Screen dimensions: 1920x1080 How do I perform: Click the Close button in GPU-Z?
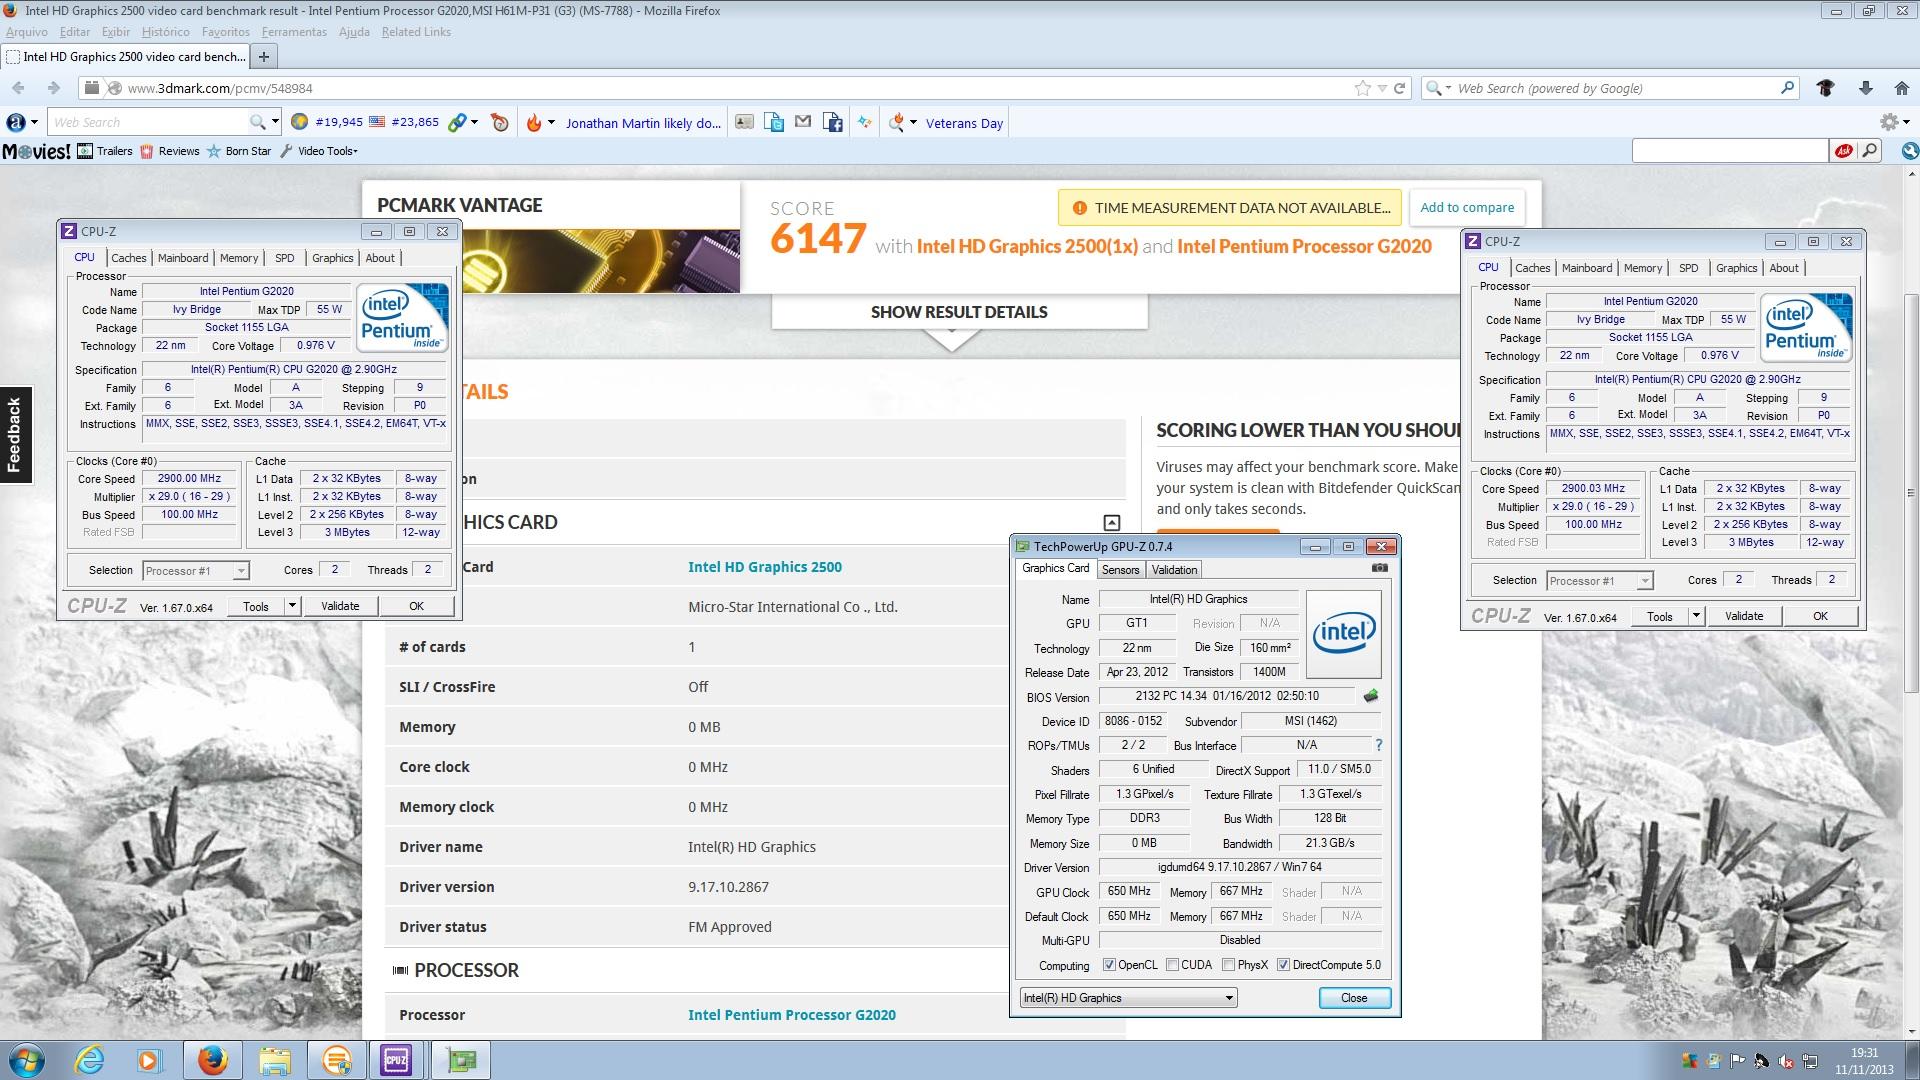point(1354,998)
